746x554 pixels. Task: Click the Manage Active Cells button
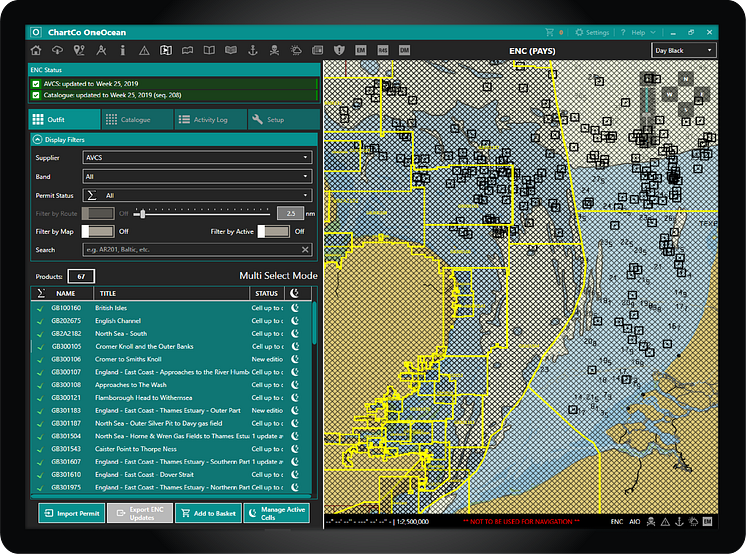277,513
